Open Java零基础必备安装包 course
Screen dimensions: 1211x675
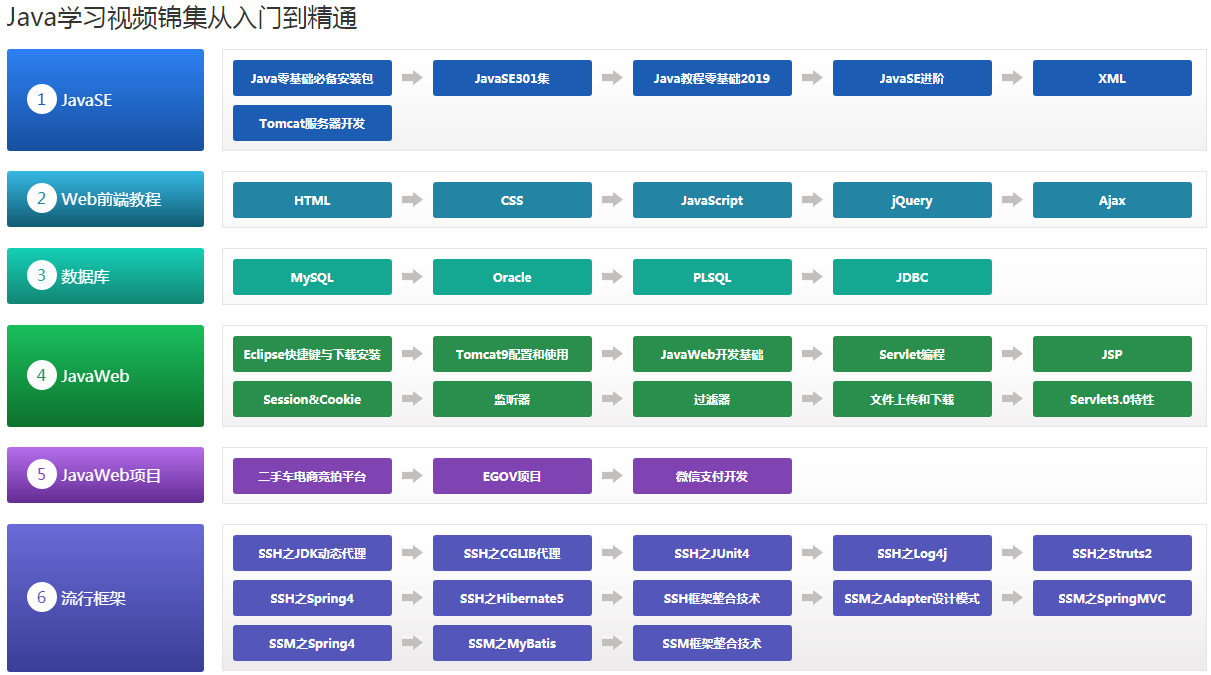coord(312,78)
